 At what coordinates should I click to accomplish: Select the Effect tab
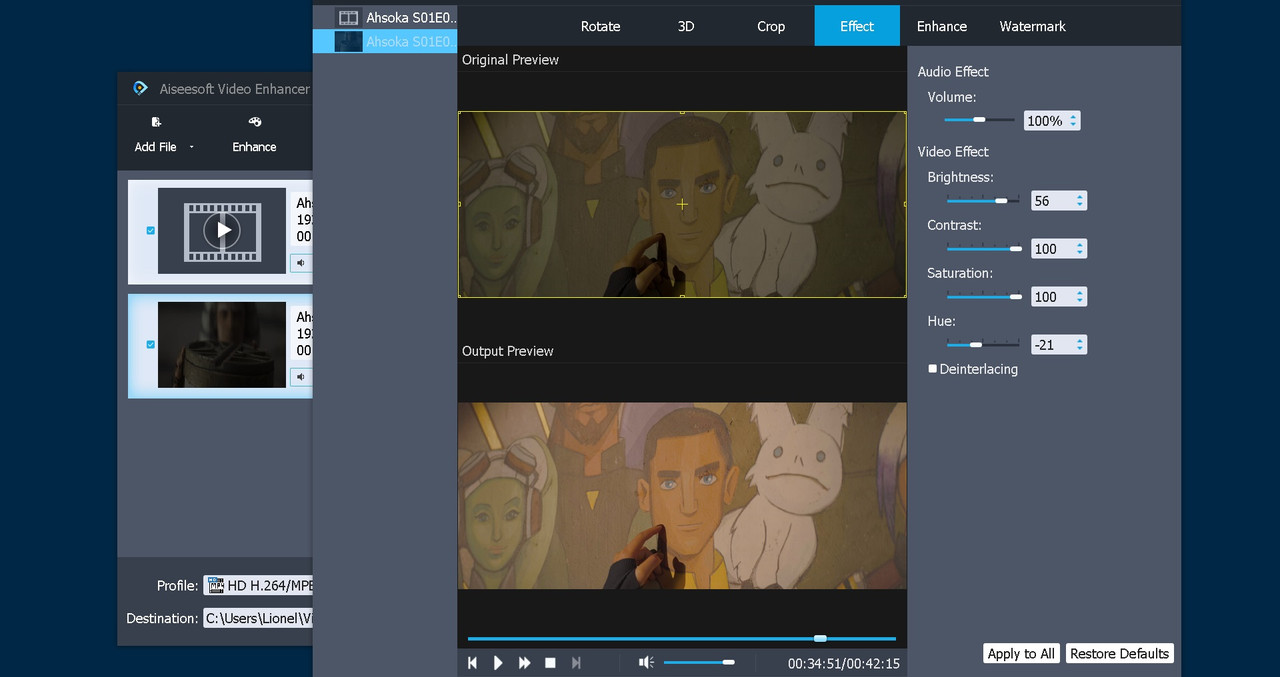(857, 26)
